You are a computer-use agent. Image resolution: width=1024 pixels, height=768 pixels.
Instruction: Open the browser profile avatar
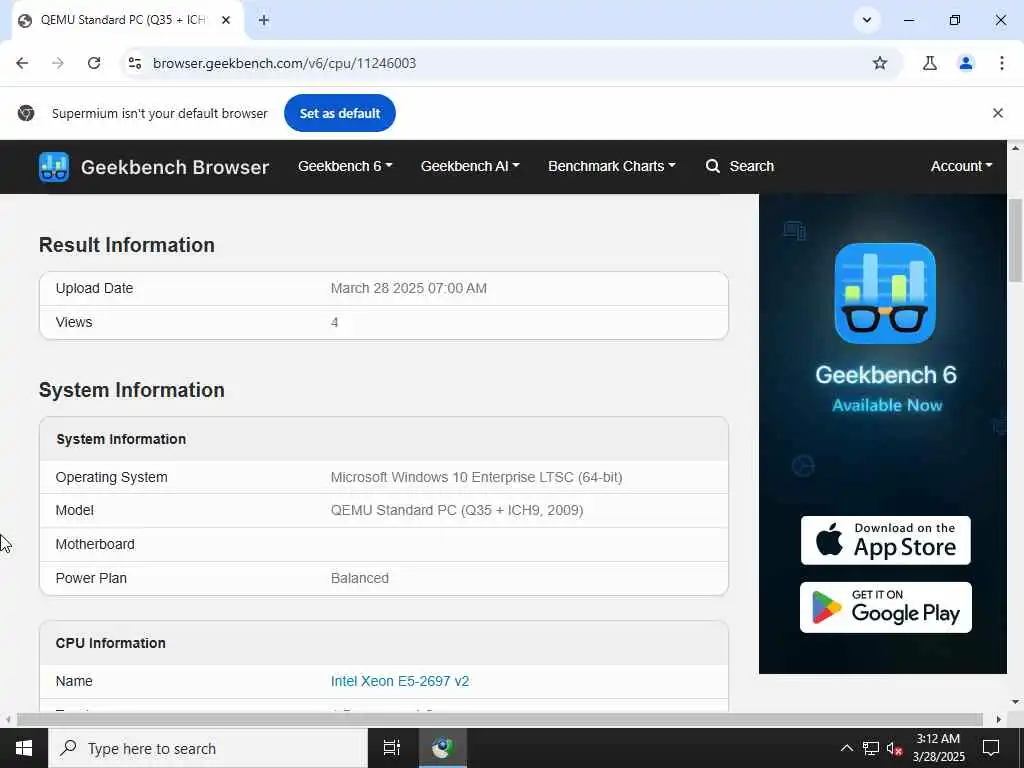tap(966, 63)
